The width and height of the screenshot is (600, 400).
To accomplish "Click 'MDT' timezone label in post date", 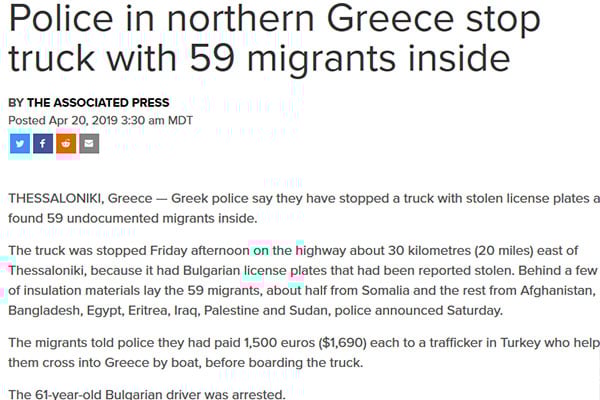I will click(x=180, y=121).
